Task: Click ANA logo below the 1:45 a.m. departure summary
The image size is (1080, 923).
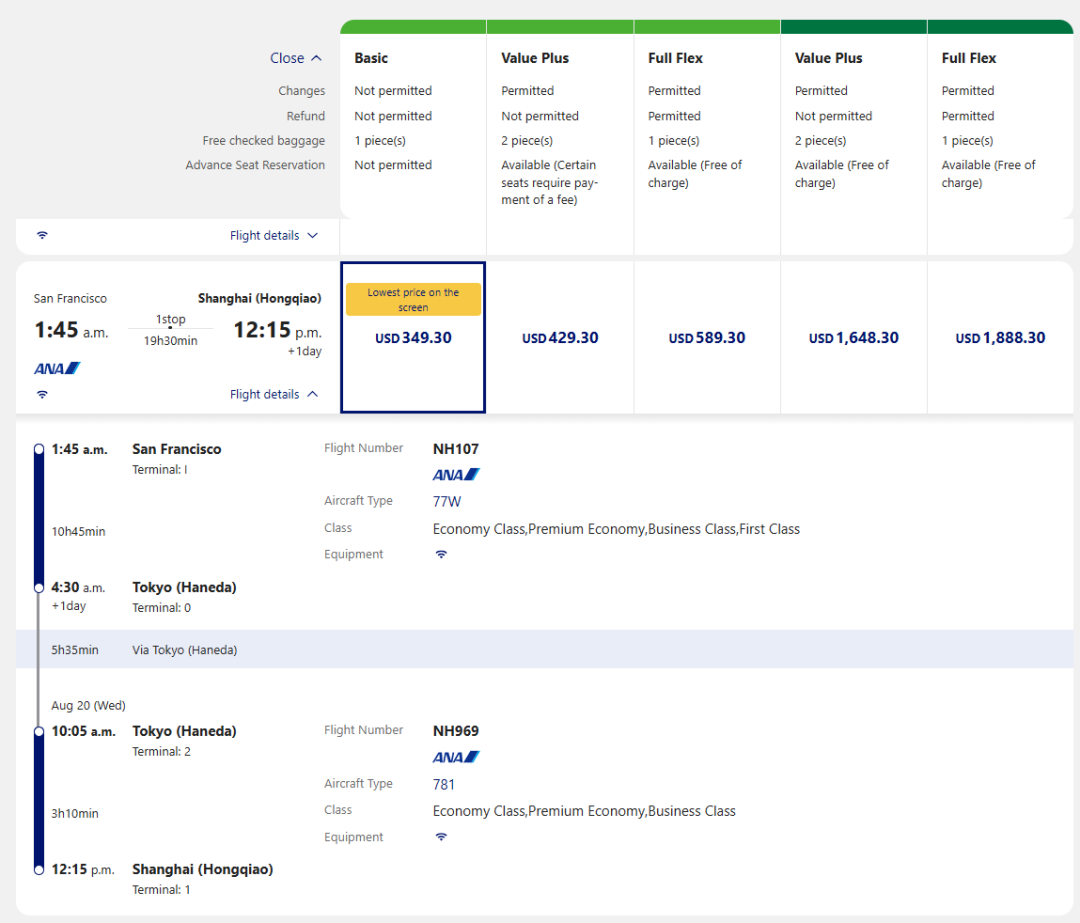Action: (57, 369)
